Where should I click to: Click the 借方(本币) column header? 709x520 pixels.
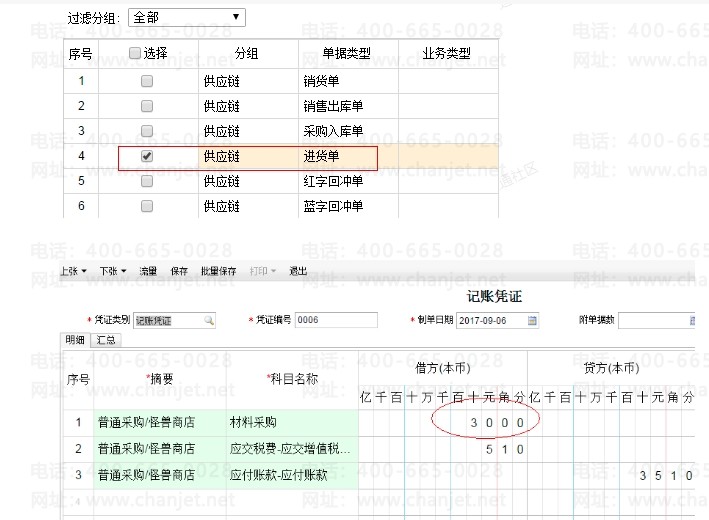pyautogui.click(x=443, y=368)
